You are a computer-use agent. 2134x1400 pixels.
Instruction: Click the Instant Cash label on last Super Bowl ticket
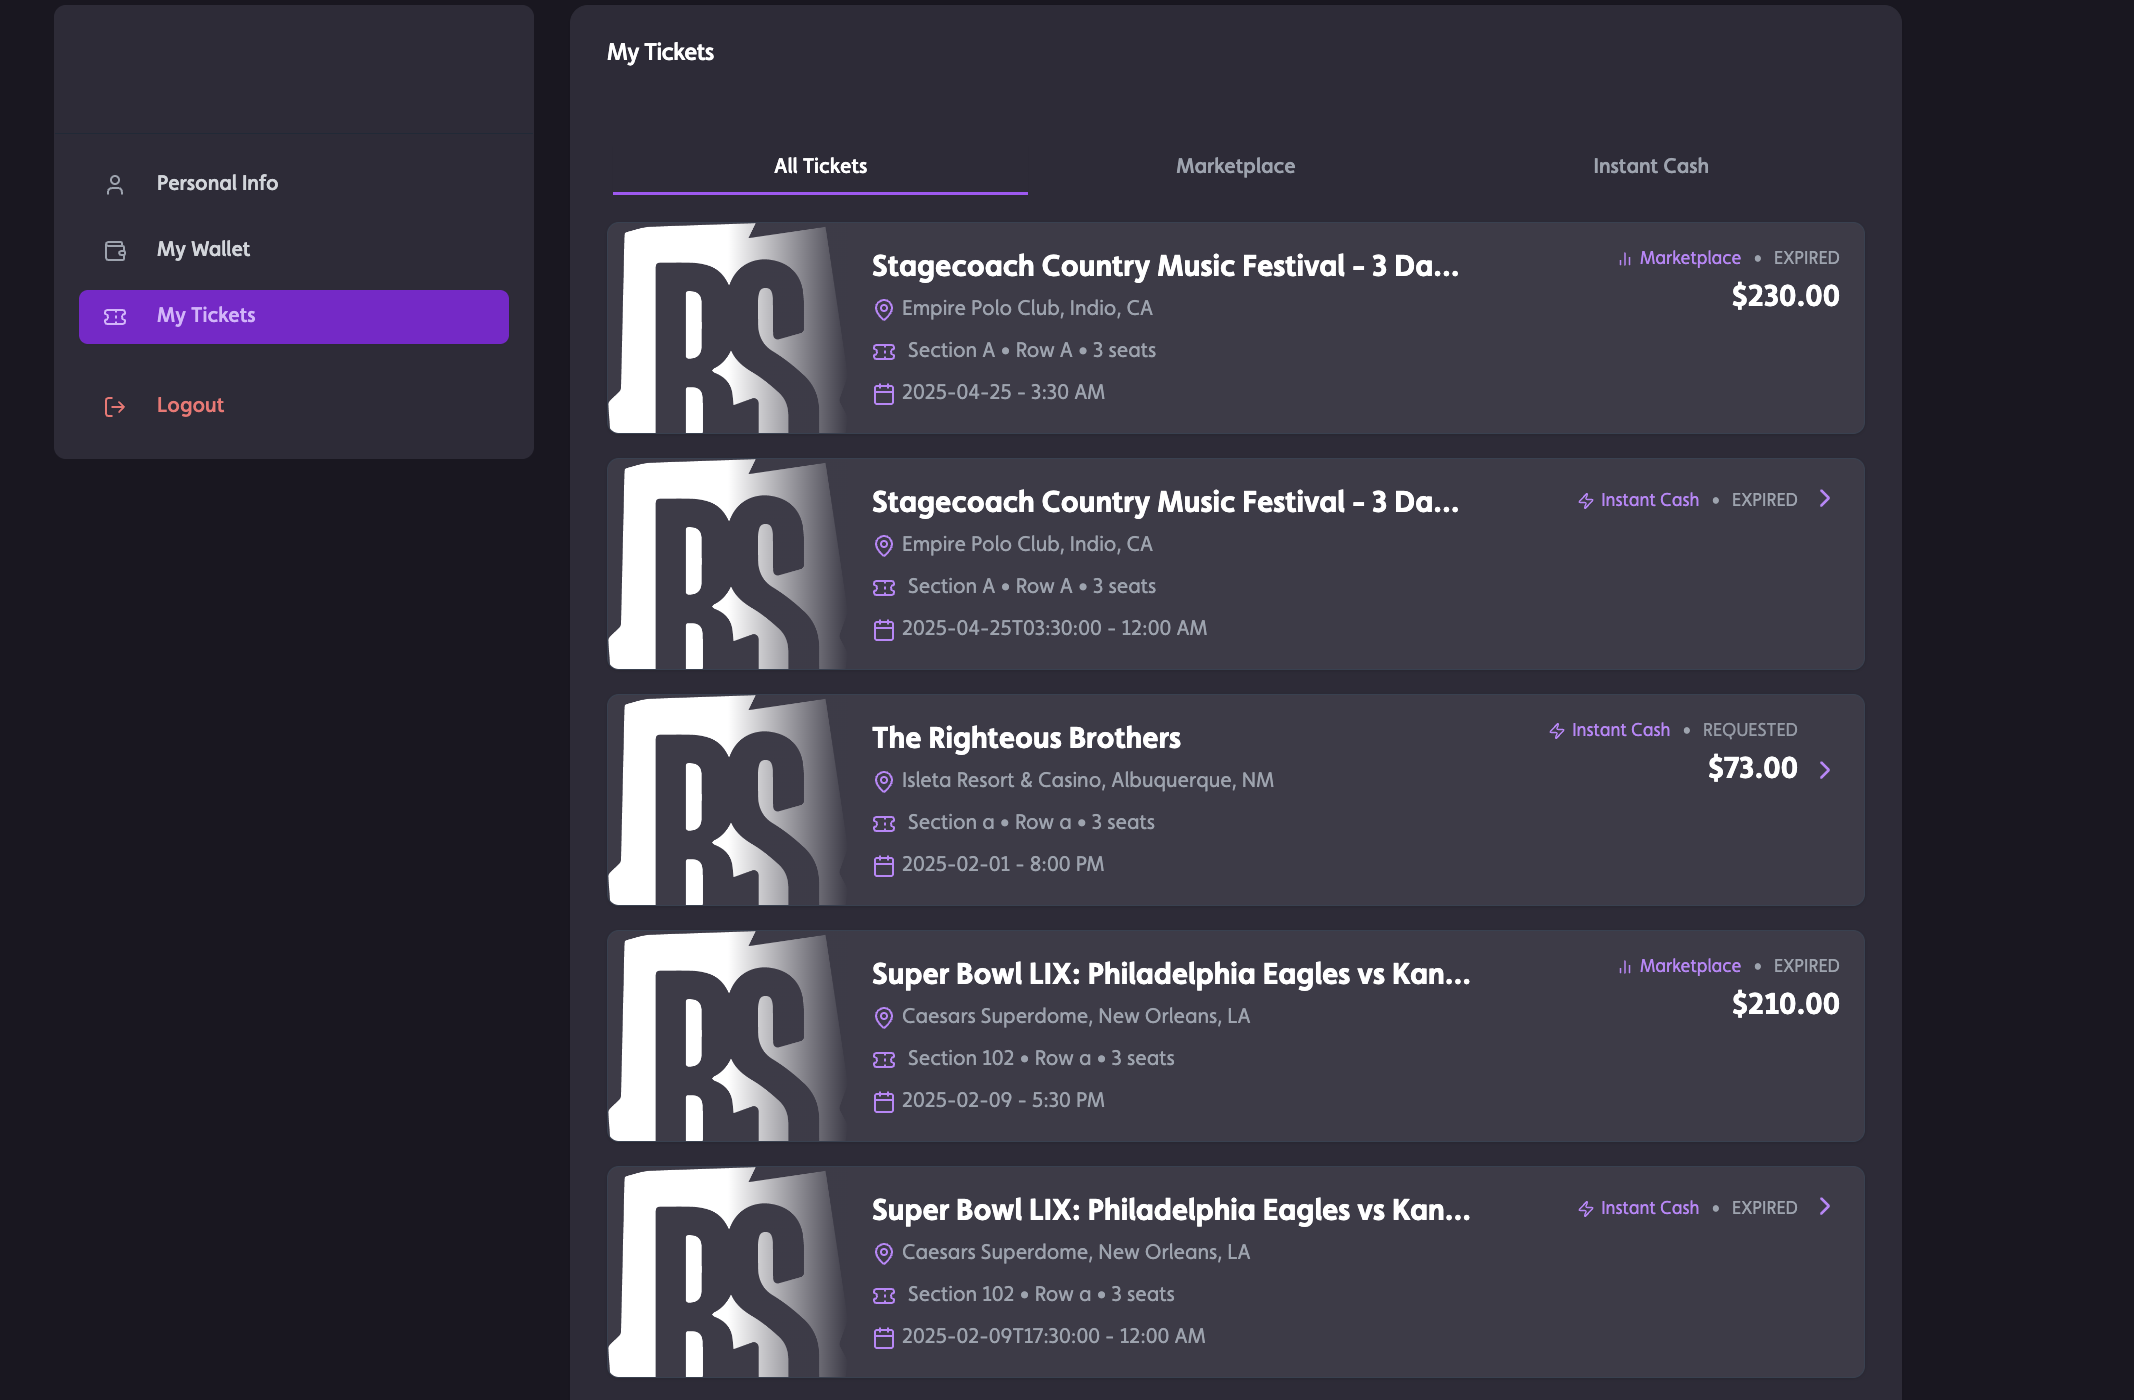1649,1208
